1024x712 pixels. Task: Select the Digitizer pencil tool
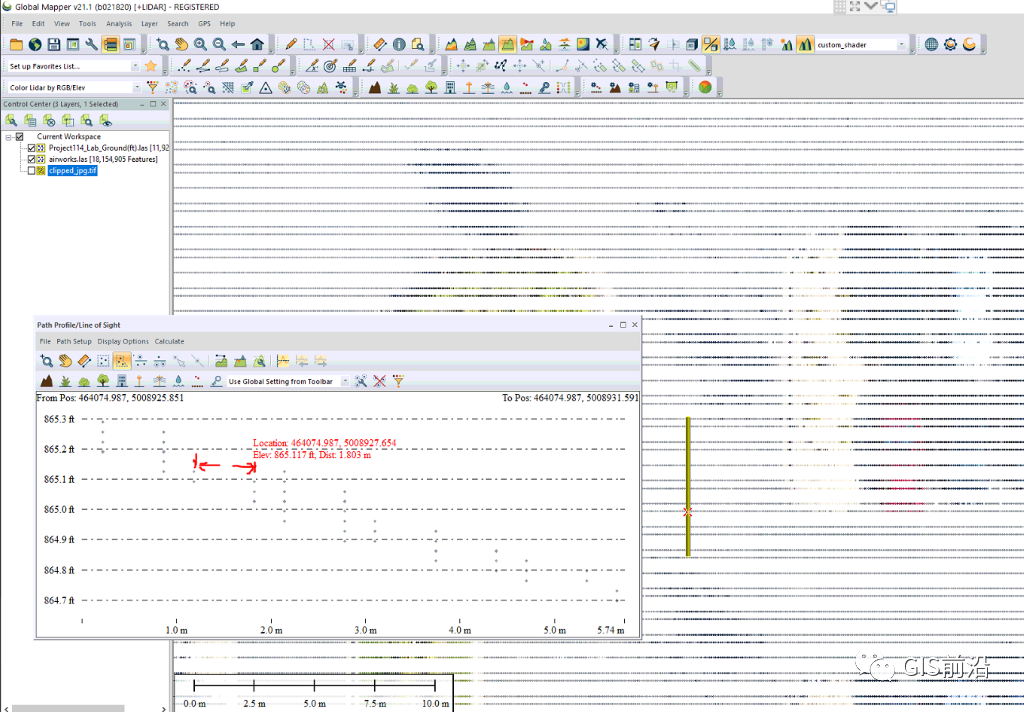tap(291, 44)
